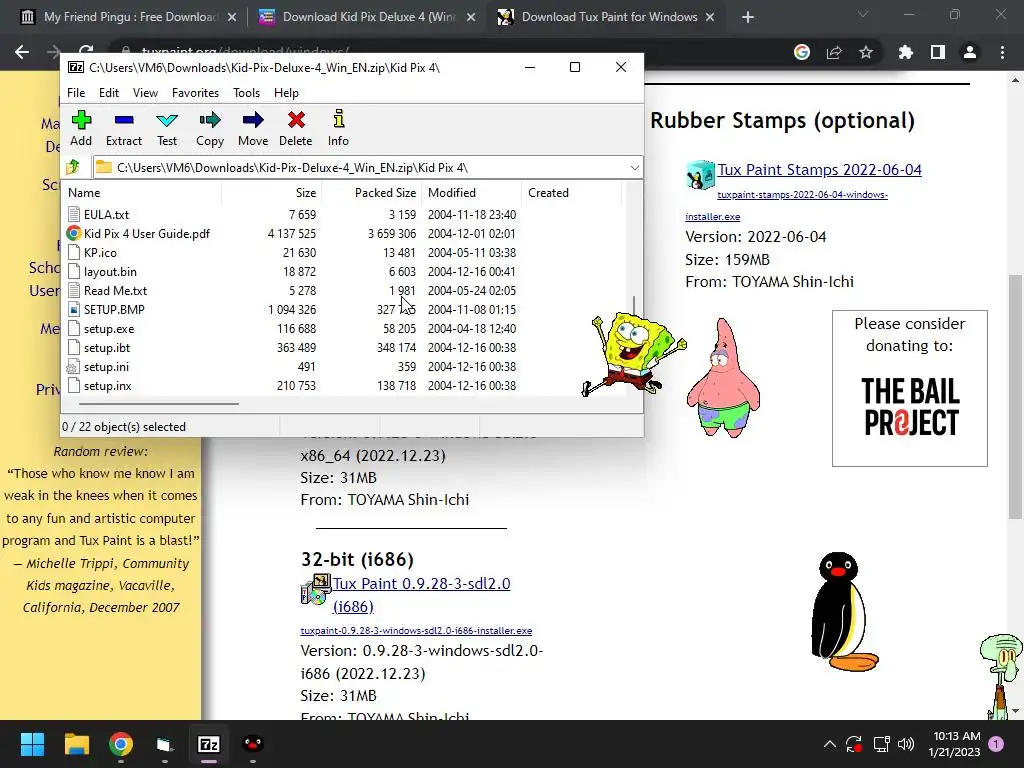The image size is (1024, 768).
Task: Click the 7-Zip horizontal scrollbar
Action: tap(159, 404)
